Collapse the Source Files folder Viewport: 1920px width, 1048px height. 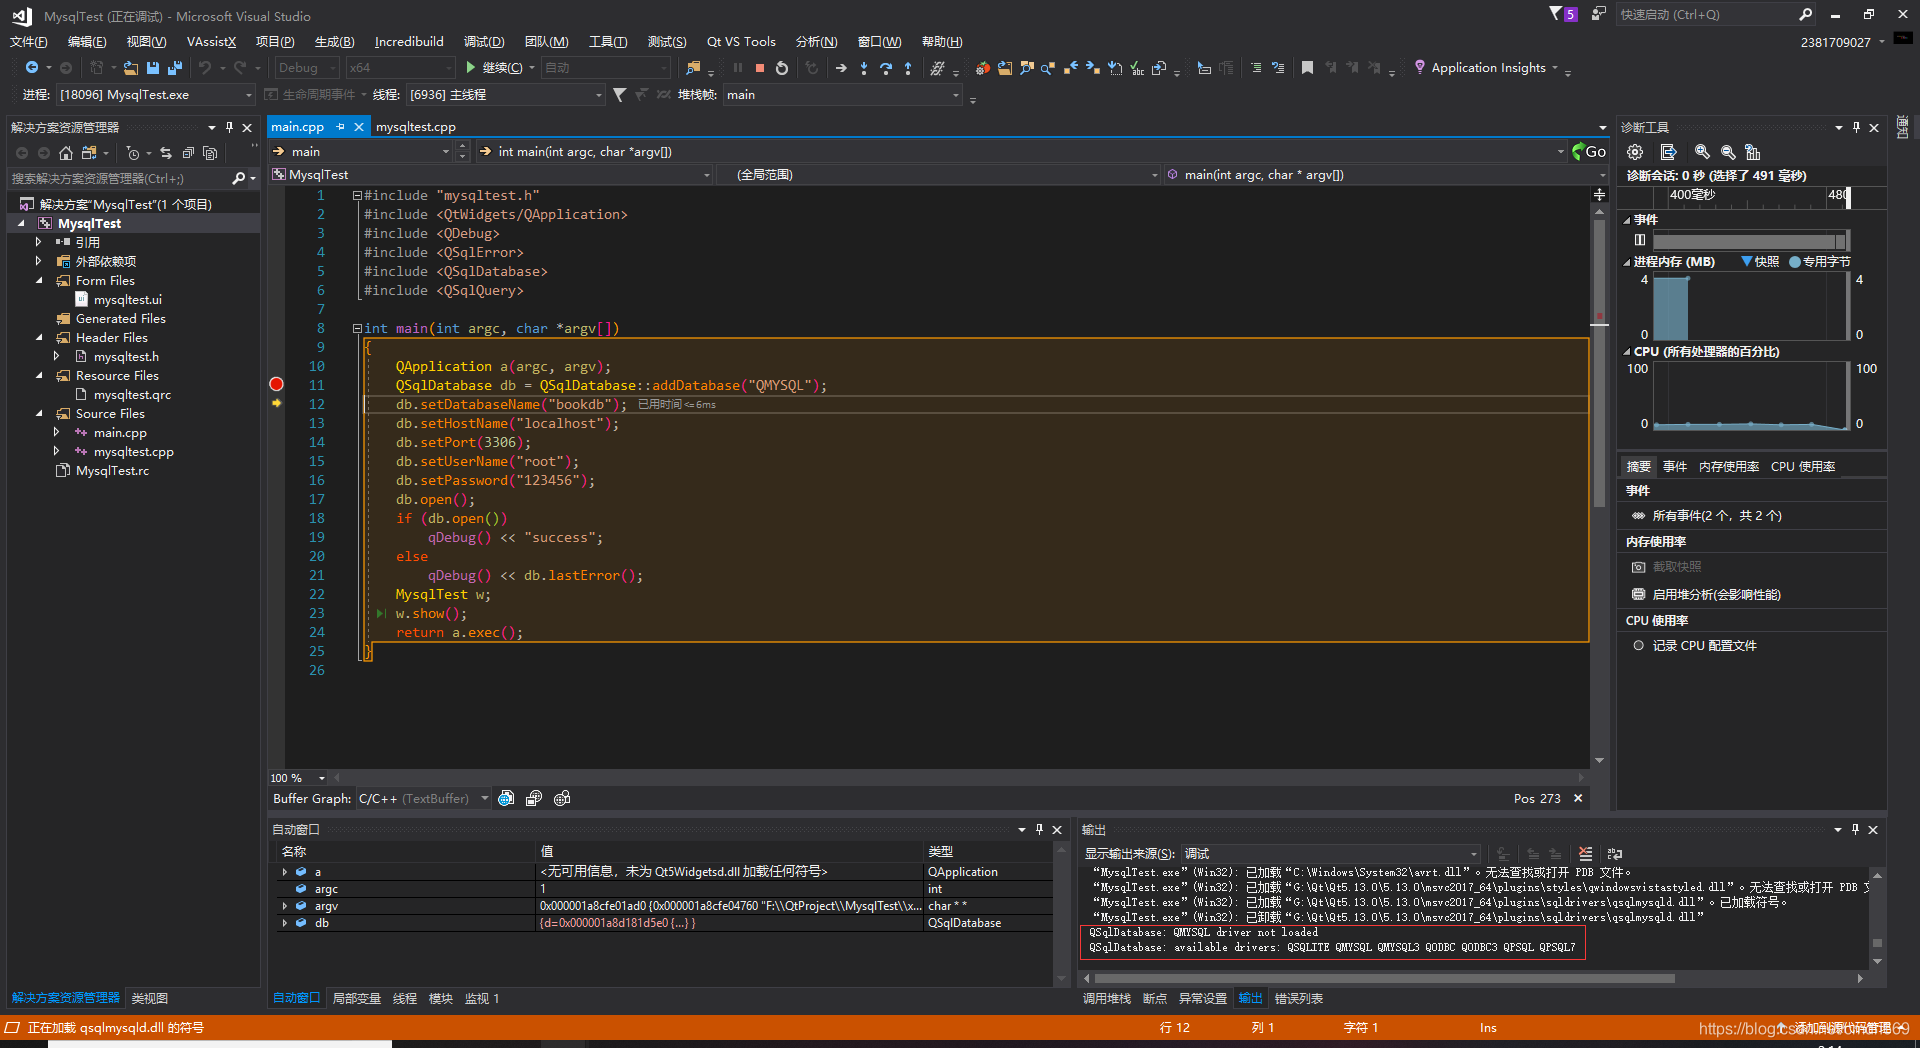coord(40,414)
